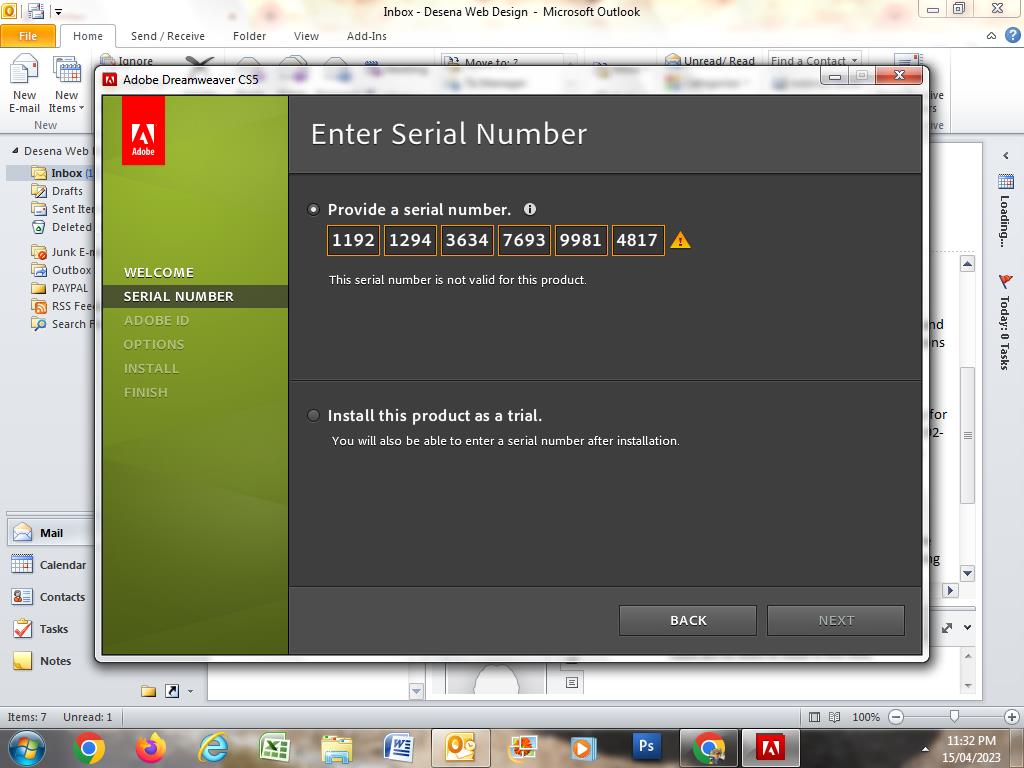Collapse the Desena Web mailbox tree

coord(15,151)
